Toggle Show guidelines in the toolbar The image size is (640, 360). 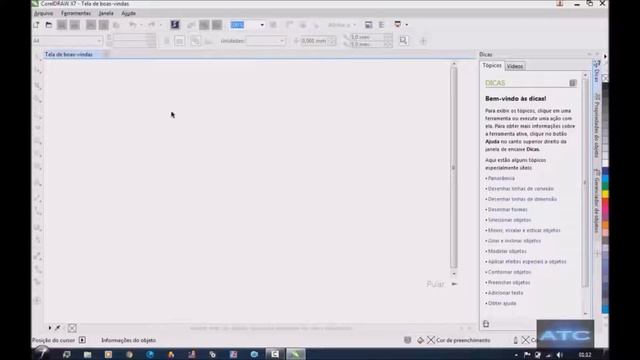coord(316,25)
